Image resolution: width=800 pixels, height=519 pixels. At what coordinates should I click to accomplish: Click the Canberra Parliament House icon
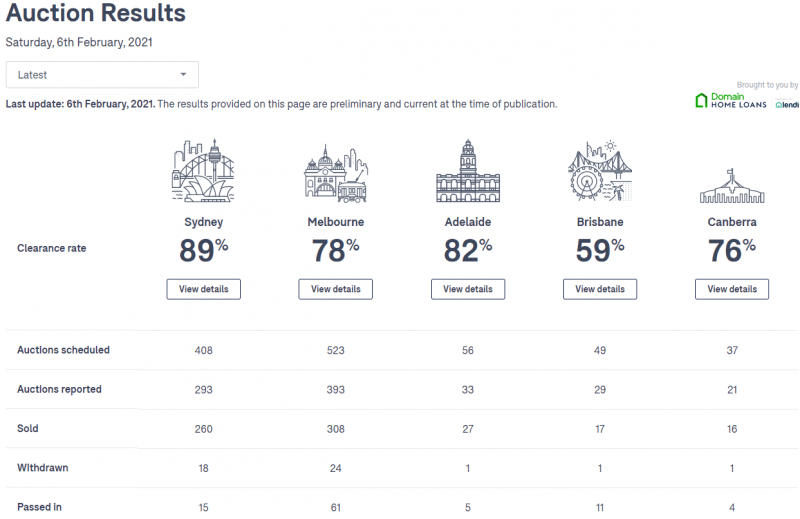point(732,186)
